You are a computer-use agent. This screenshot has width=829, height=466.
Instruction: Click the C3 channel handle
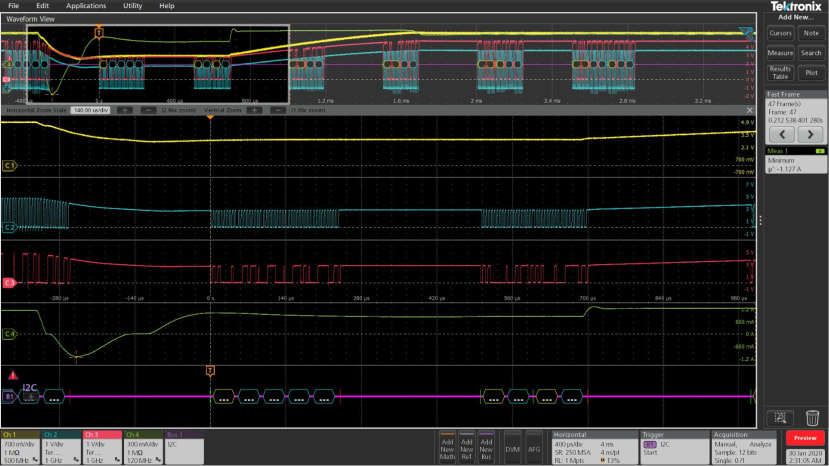click(x=9, y=283)
